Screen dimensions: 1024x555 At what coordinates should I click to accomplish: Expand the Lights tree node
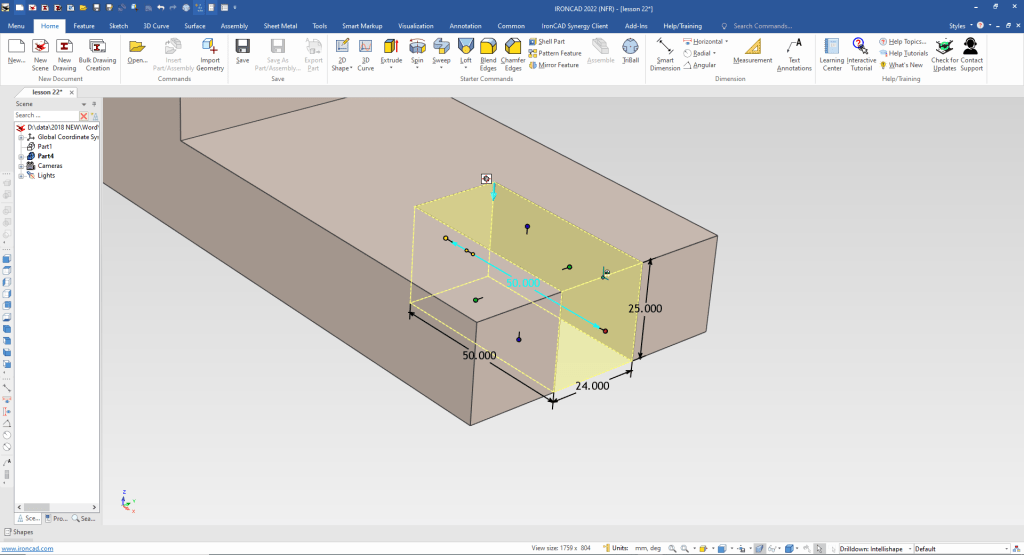(x=20, y=176)
